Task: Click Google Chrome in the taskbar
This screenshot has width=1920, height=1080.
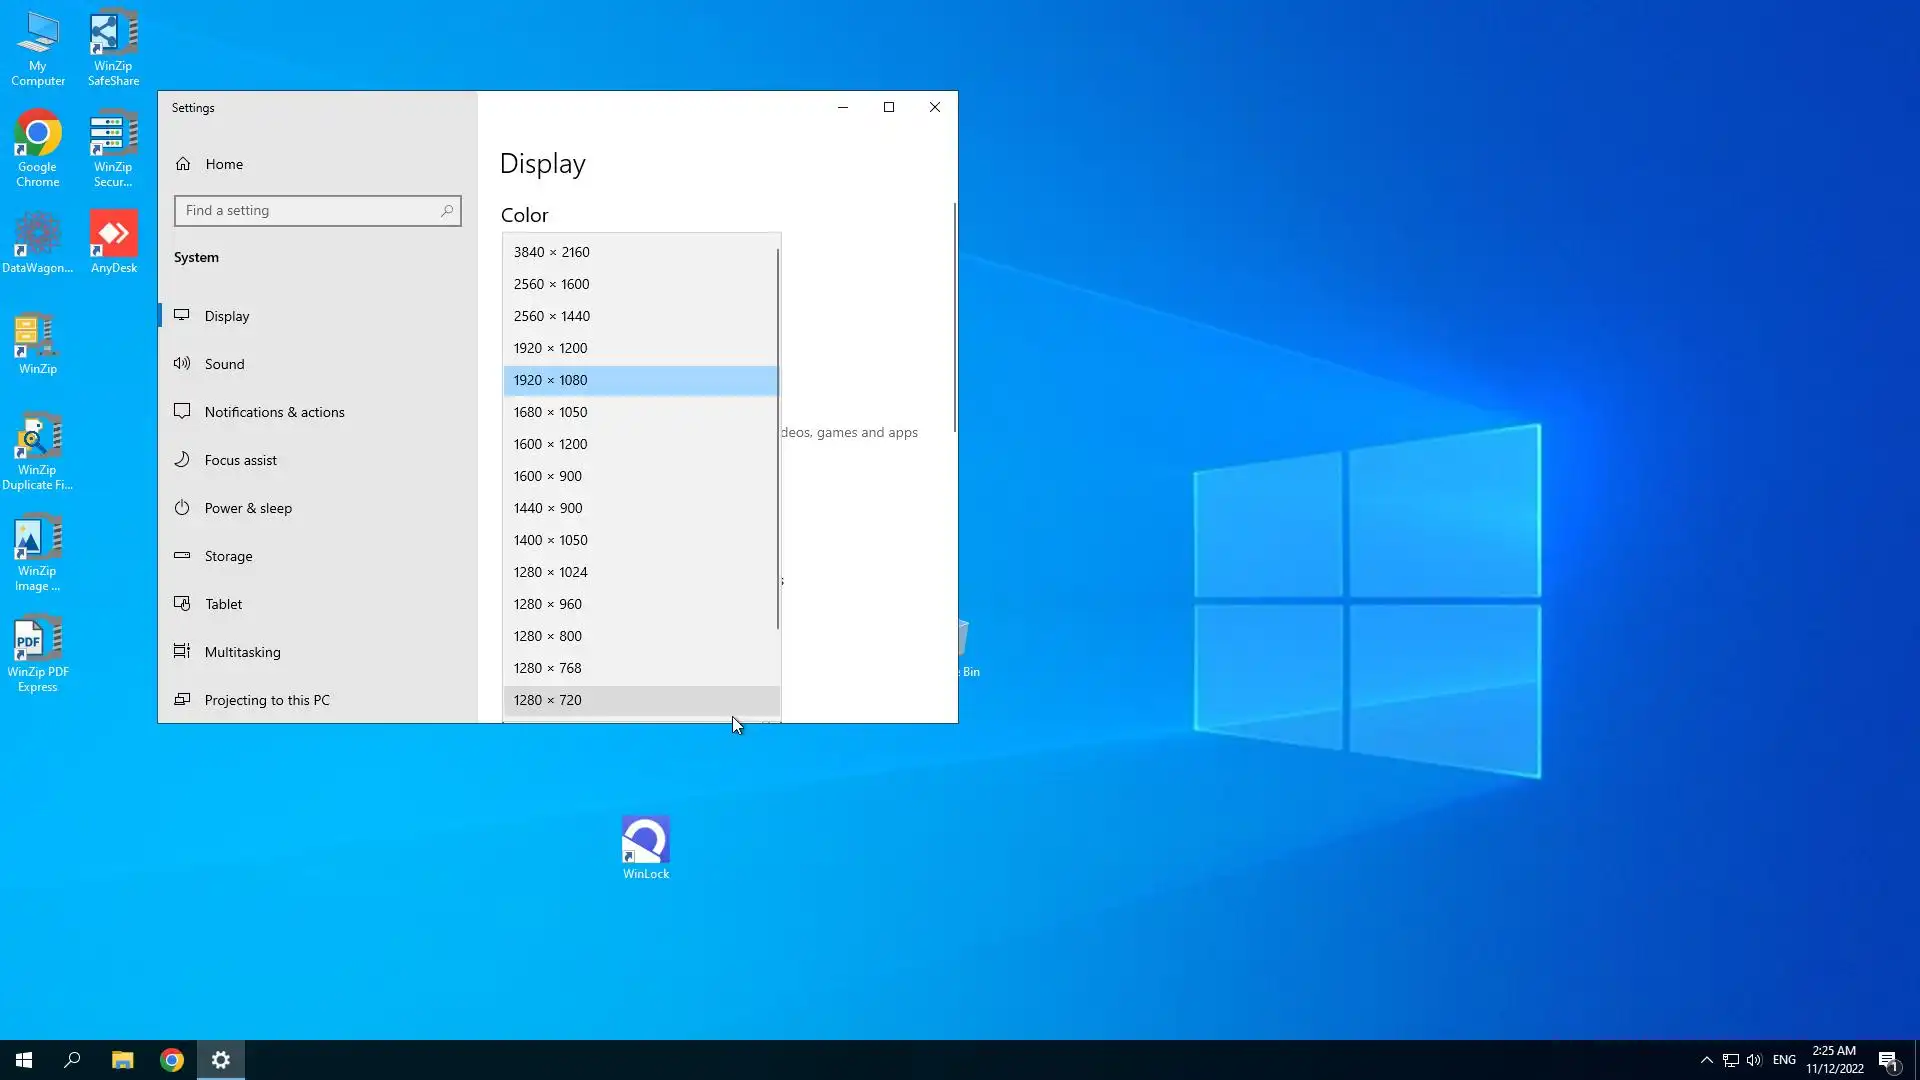Action: coord(172,1060)
